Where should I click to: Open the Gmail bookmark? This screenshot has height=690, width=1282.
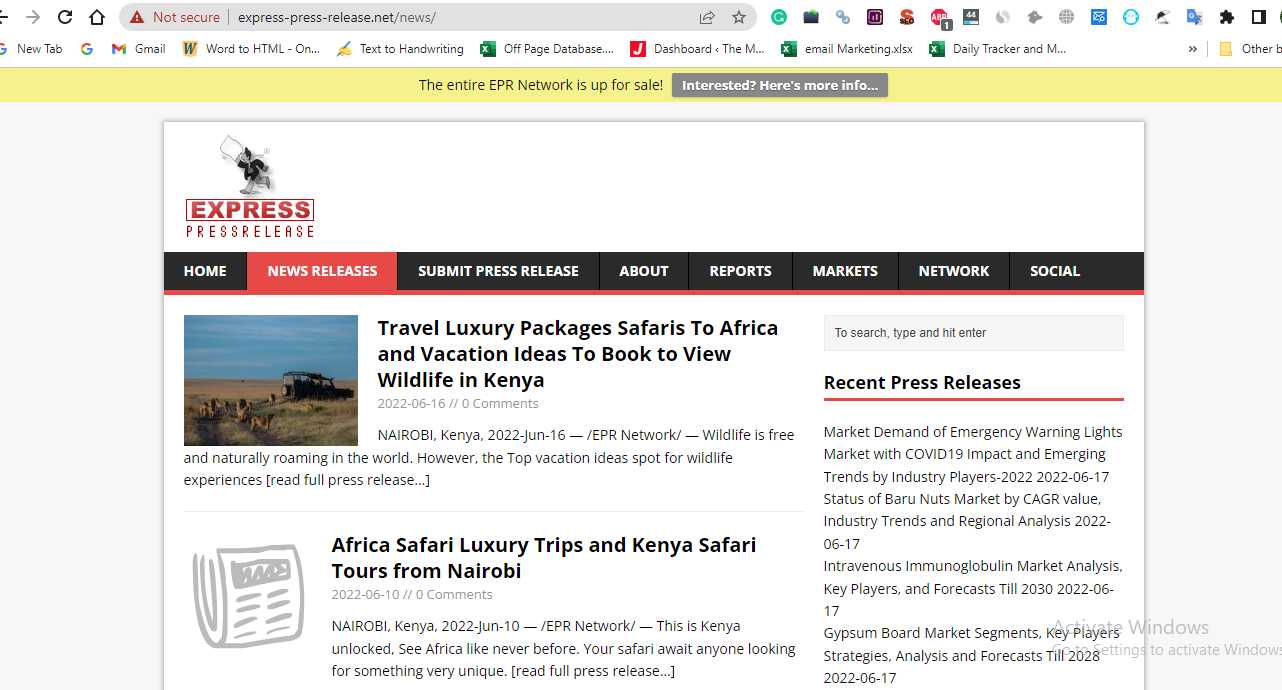tap(139, 48)
